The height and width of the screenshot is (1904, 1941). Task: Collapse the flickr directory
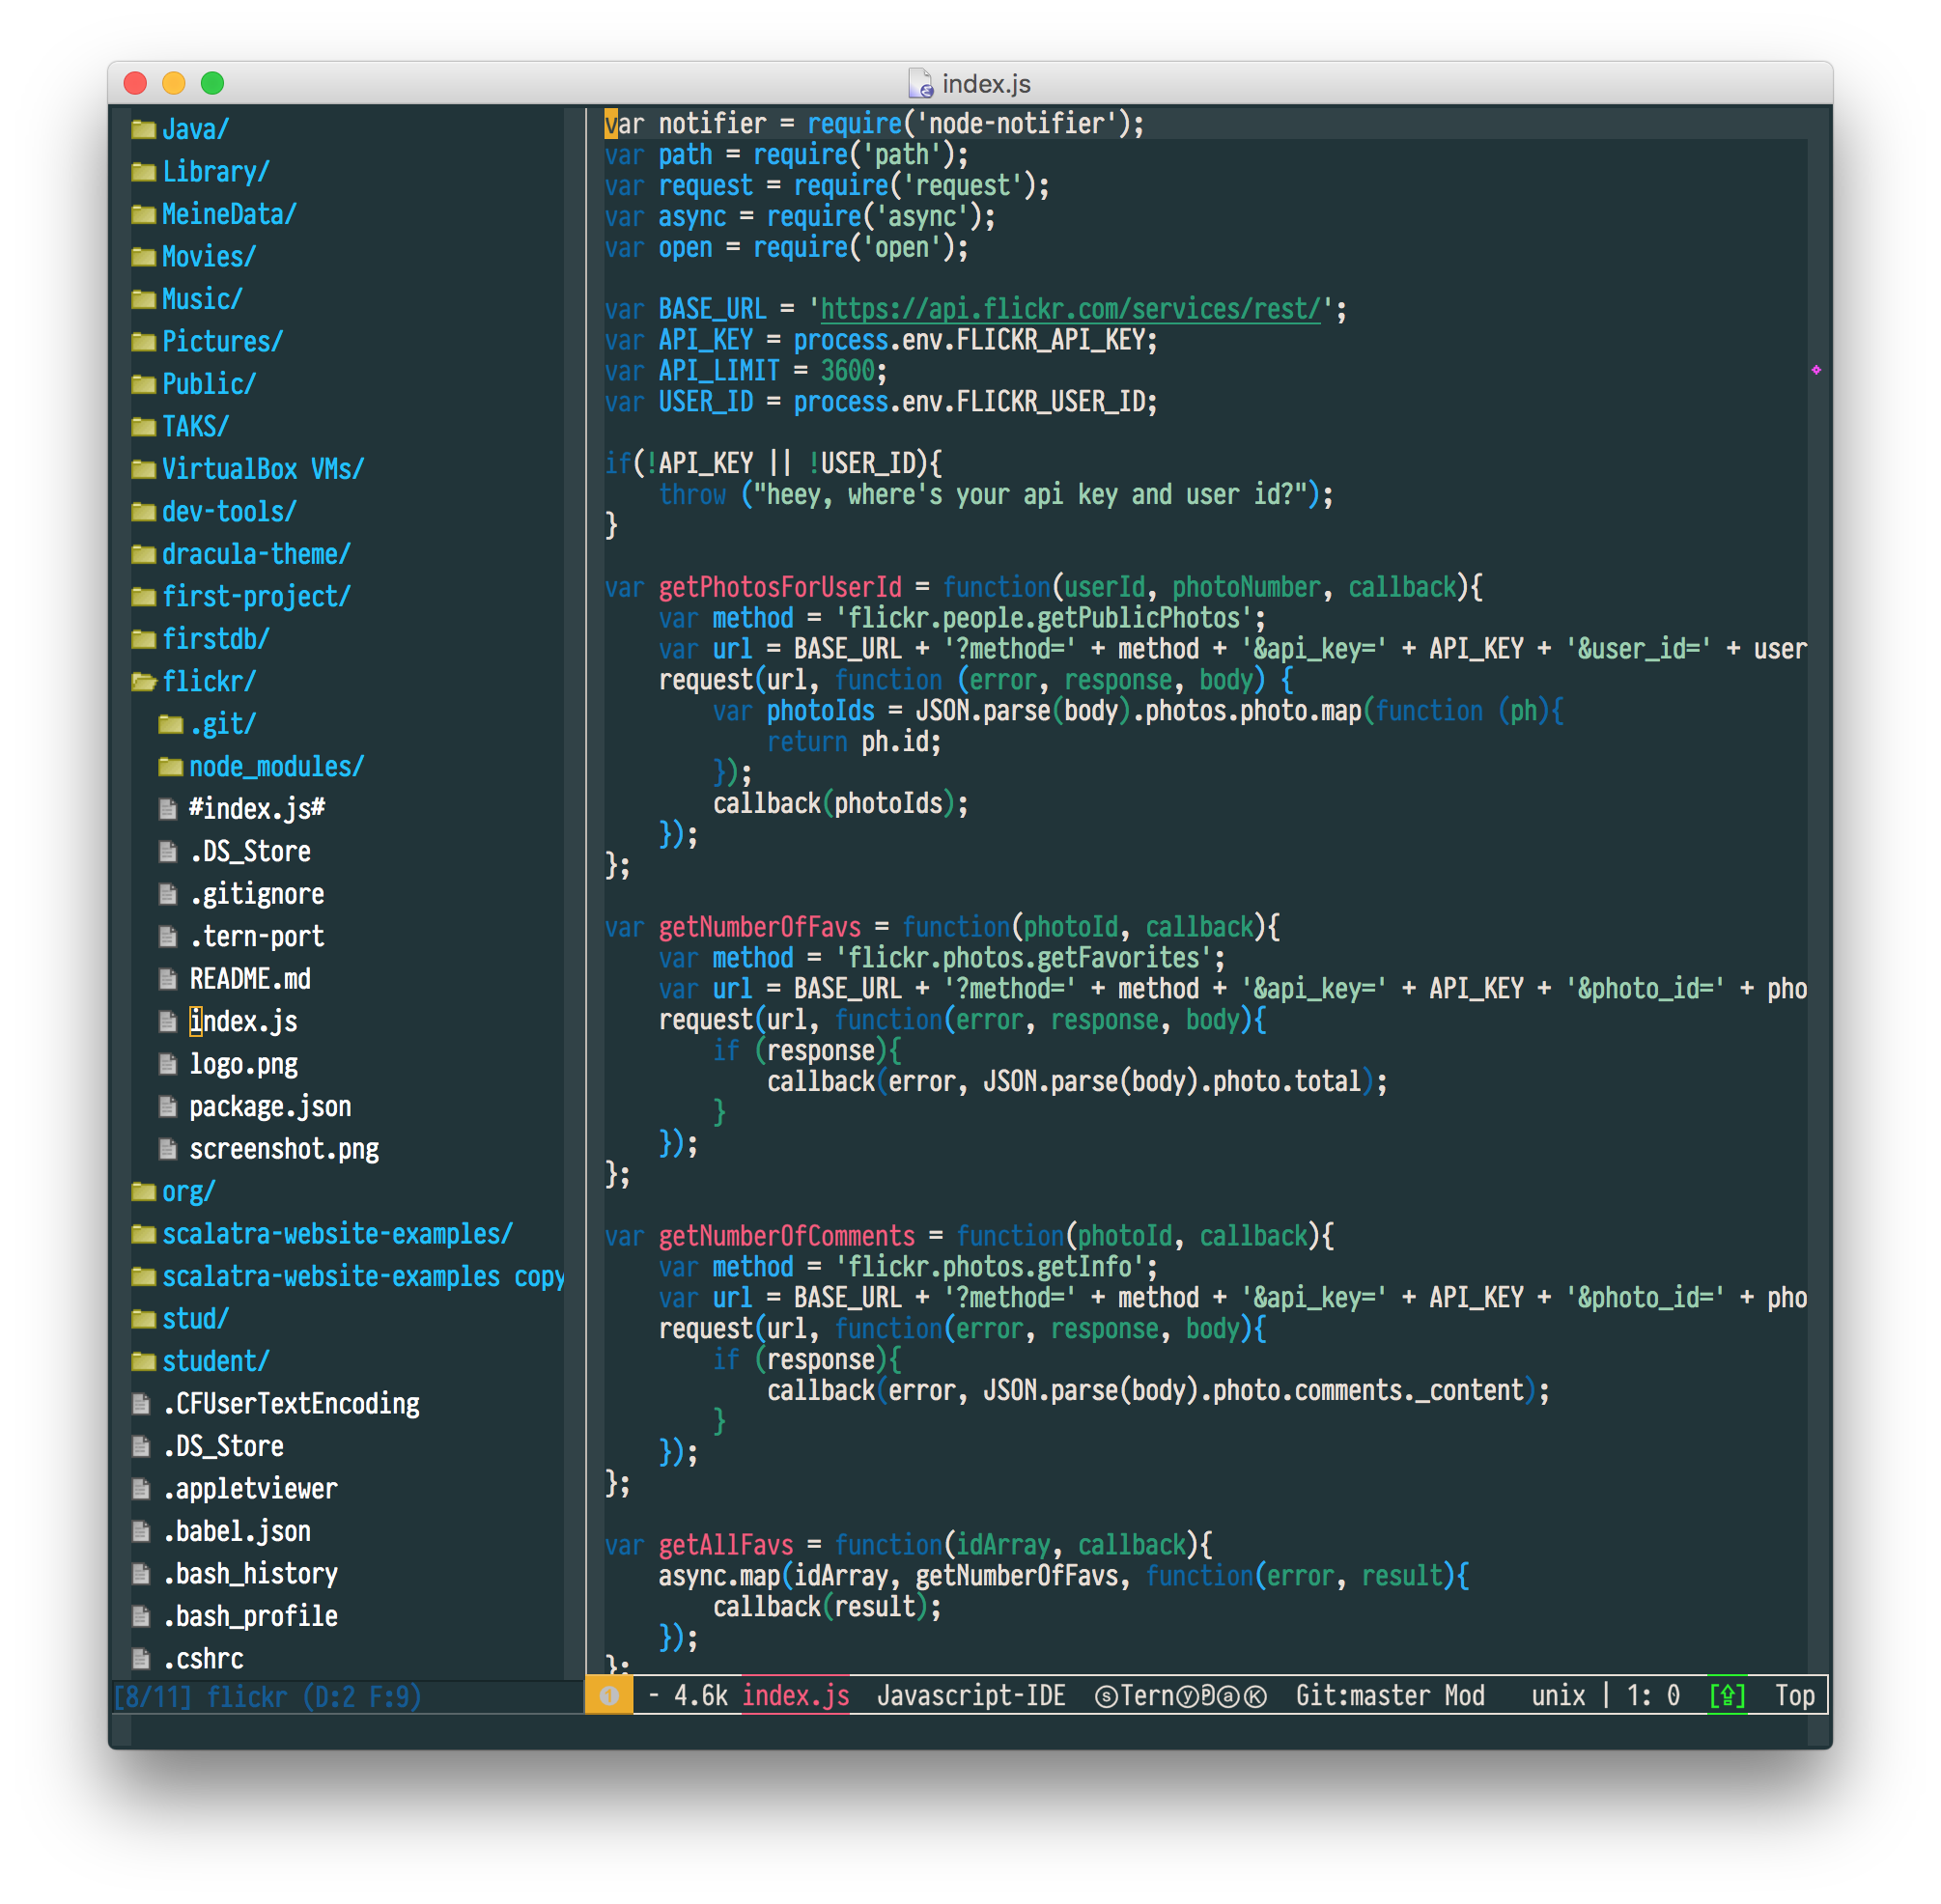point(209,682)
